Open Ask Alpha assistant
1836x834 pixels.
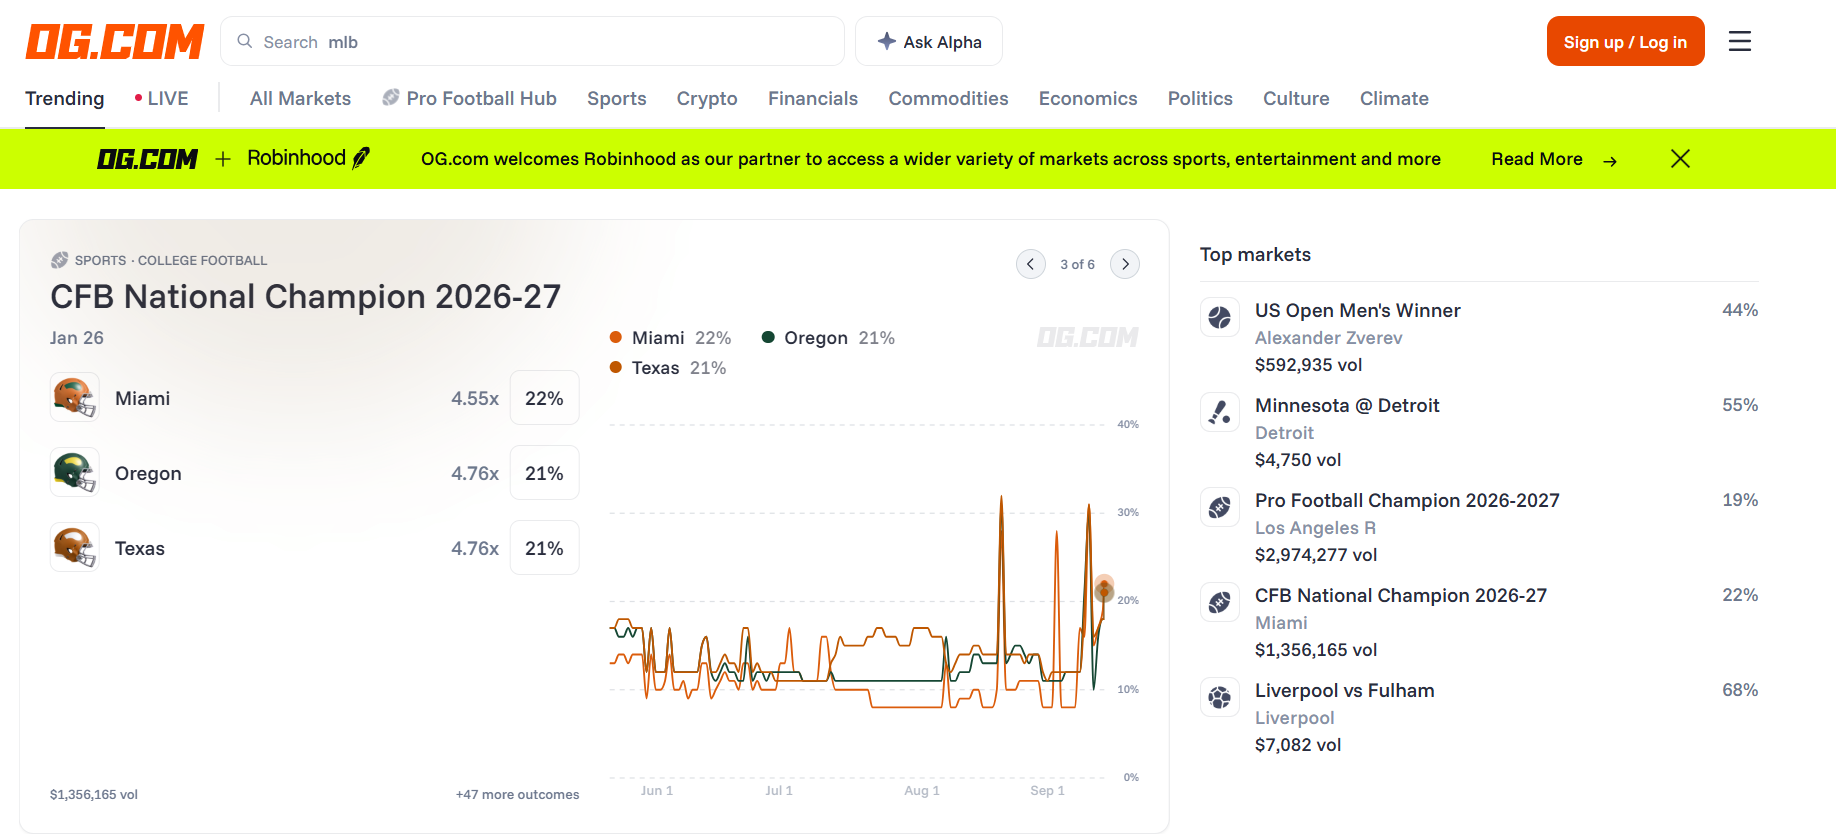point(929,41)
